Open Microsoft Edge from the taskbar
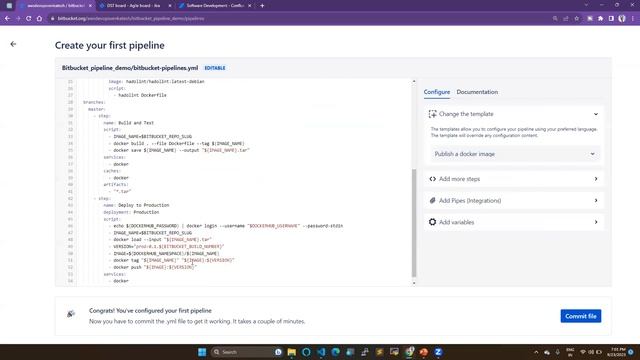640x360 pixels. [x=336, y=352]
